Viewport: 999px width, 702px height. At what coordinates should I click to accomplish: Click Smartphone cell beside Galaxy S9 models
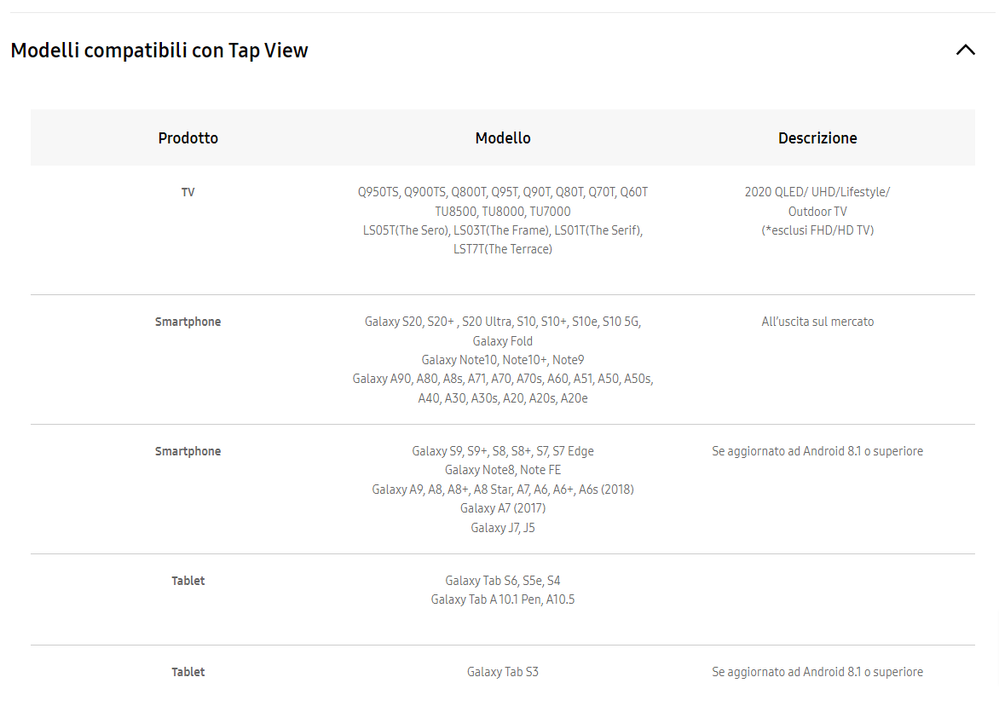coord(188,451)
